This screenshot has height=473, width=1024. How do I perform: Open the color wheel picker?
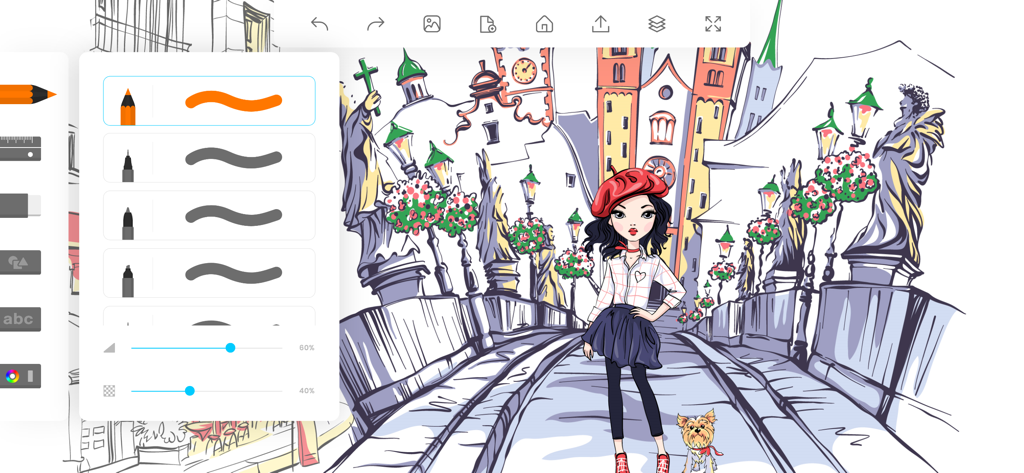coord(12,376)
